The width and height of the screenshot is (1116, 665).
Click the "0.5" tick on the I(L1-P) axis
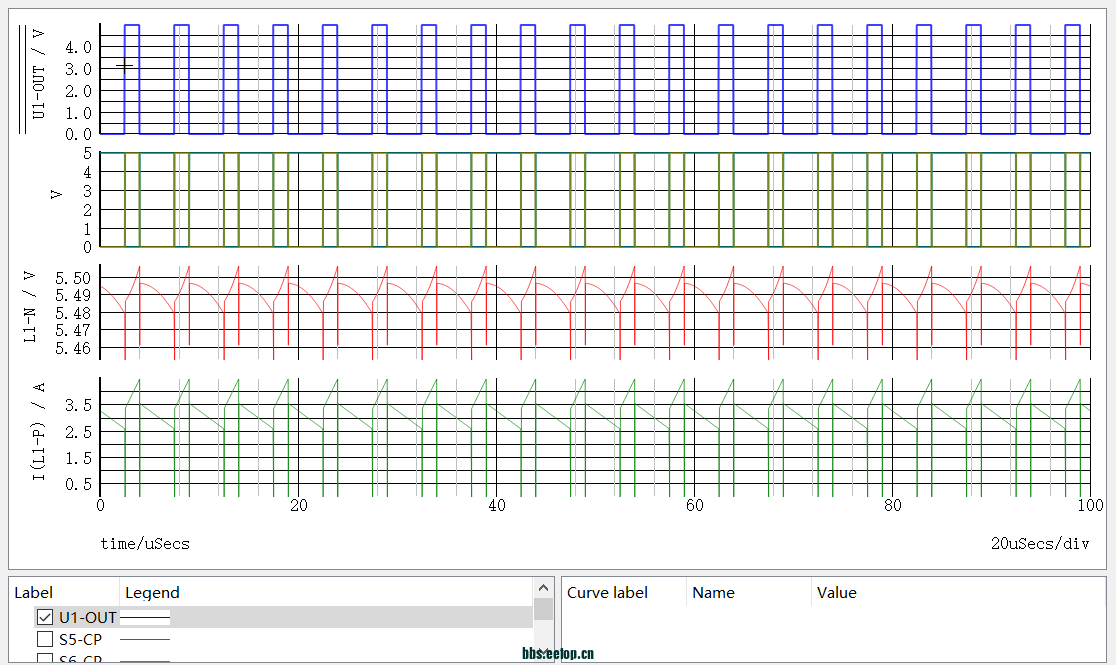pos(78,484)
